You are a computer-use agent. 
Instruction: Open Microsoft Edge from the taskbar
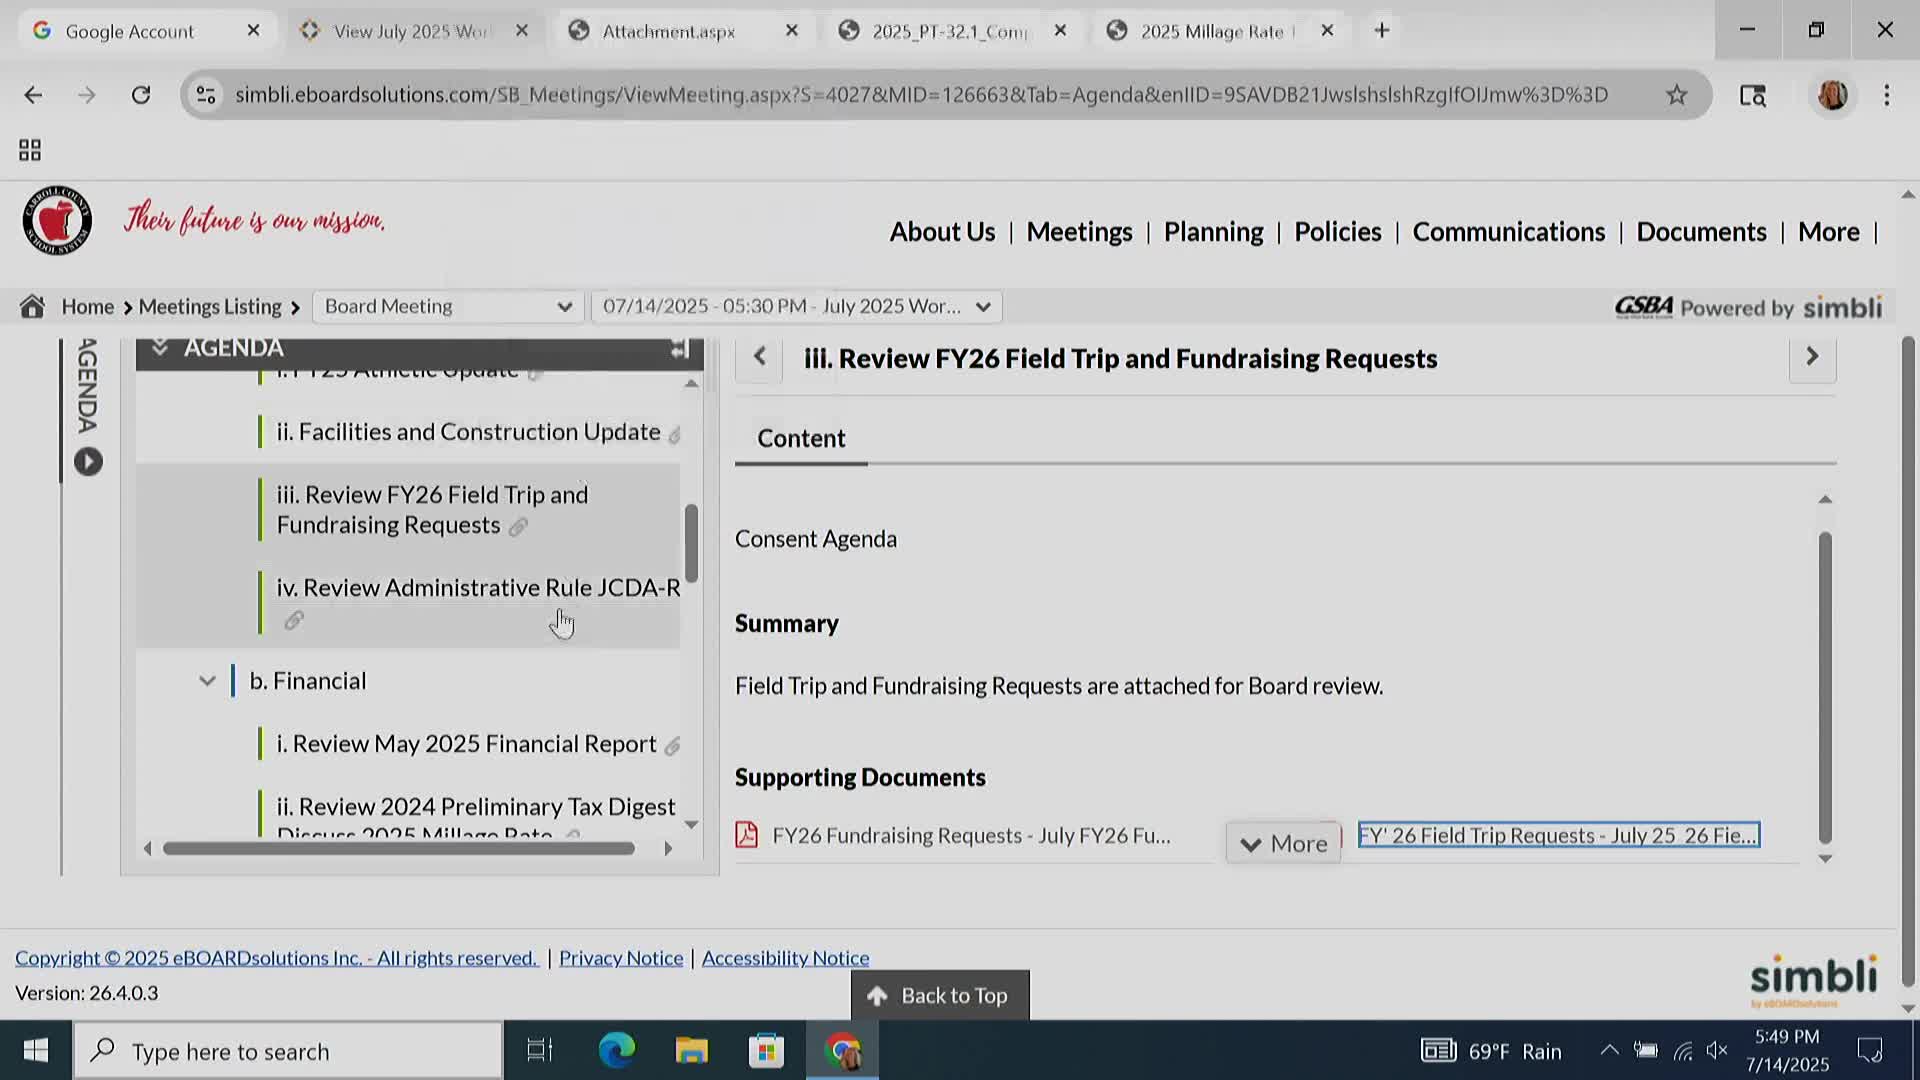(x=616, y=1051)
